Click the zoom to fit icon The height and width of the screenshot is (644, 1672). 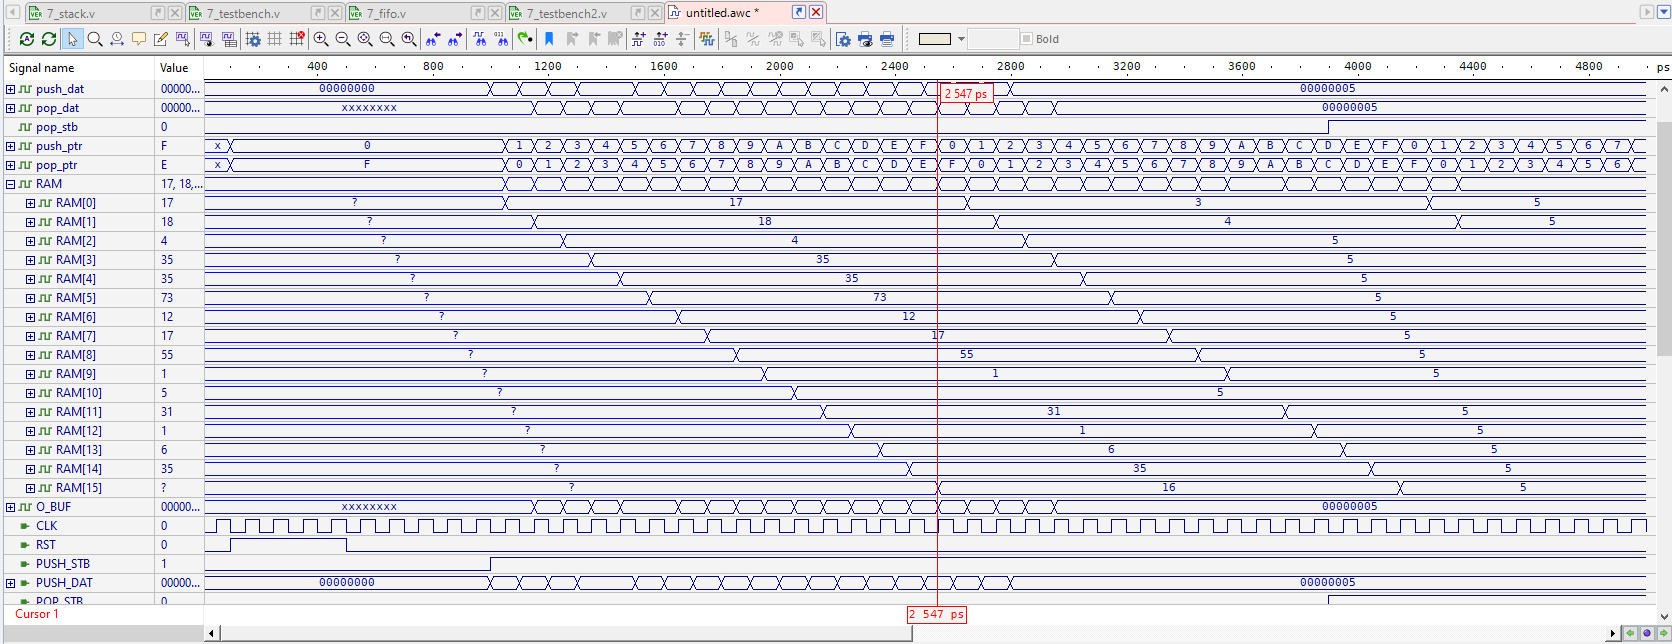coord(365,39)
